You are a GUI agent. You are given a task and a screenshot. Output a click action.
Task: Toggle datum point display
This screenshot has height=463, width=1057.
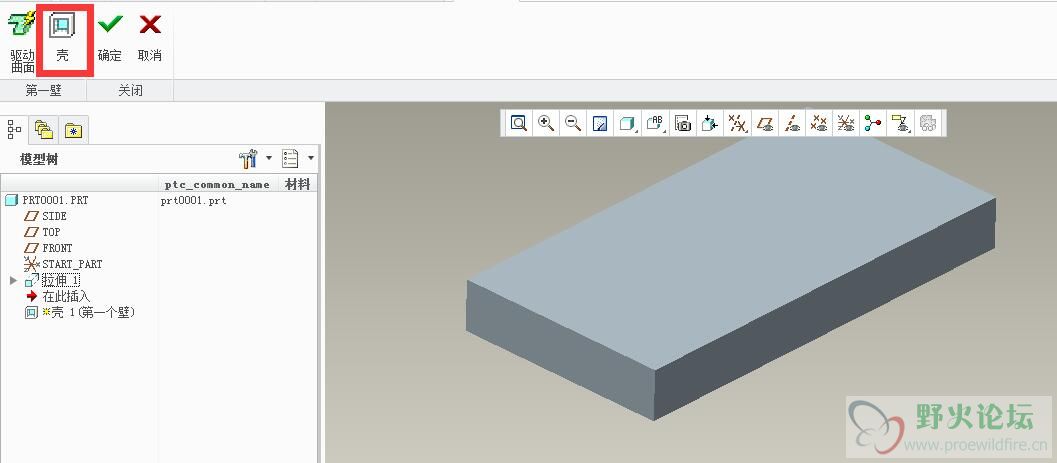tap(819, 123)
